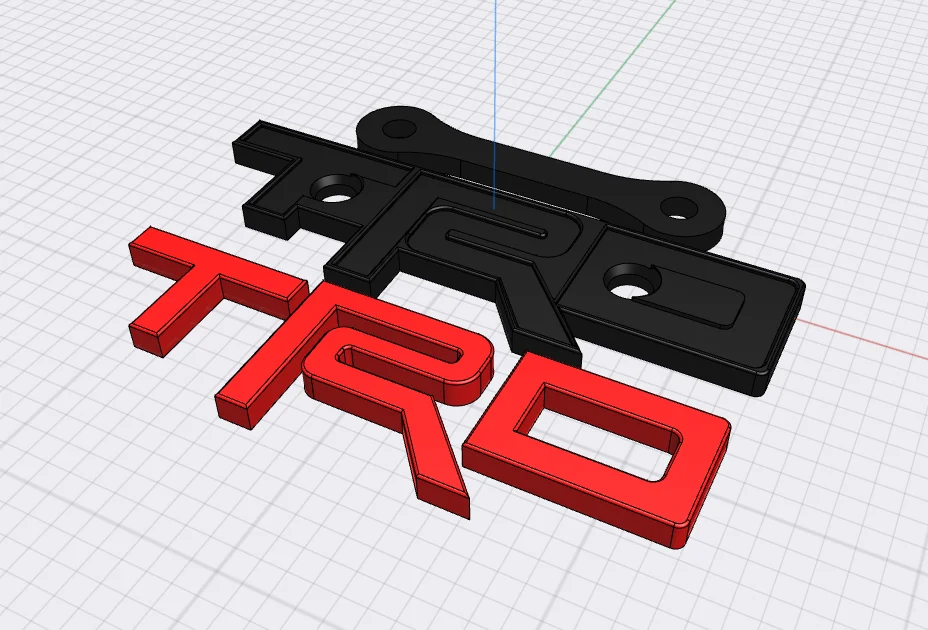This screenshot has width=928, height=630.
Task: Pick the screw hole in black T
Action: [x=337, y=191]
